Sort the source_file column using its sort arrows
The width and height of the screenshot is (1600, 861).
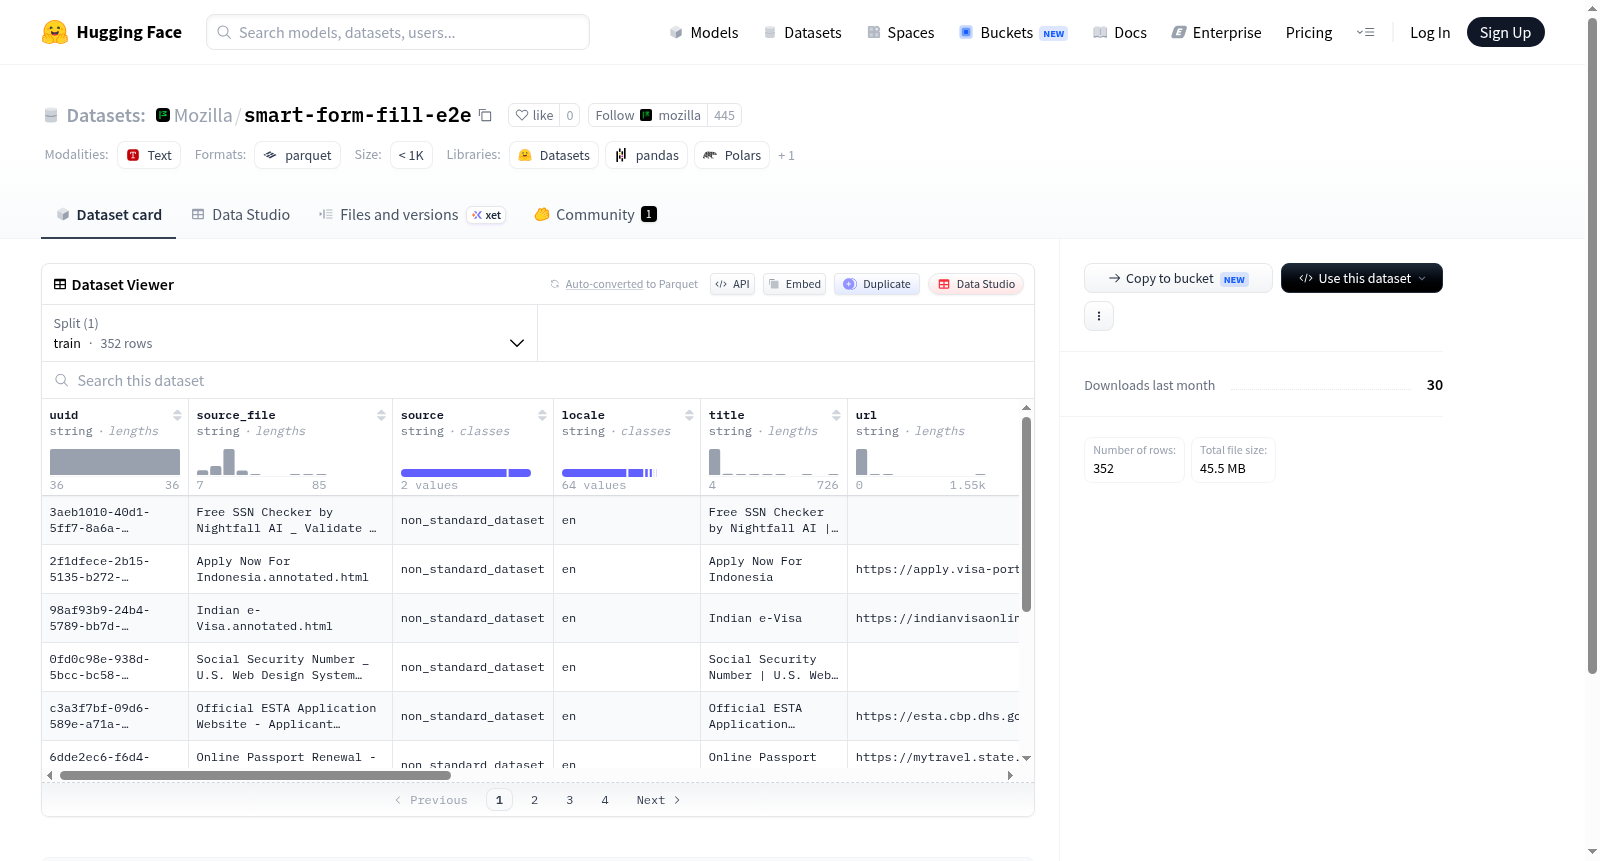(x=381, y=415)
